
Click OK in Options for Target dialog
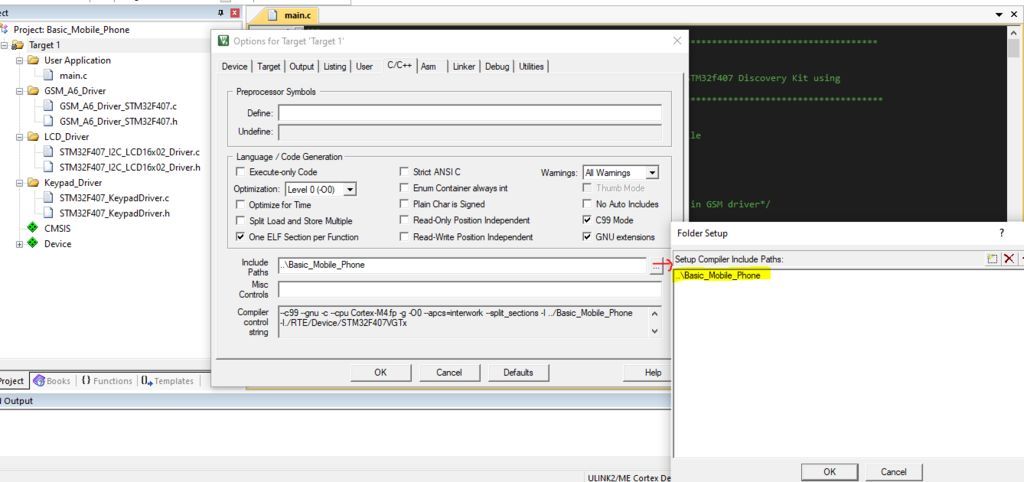click(x=381, y=372)
